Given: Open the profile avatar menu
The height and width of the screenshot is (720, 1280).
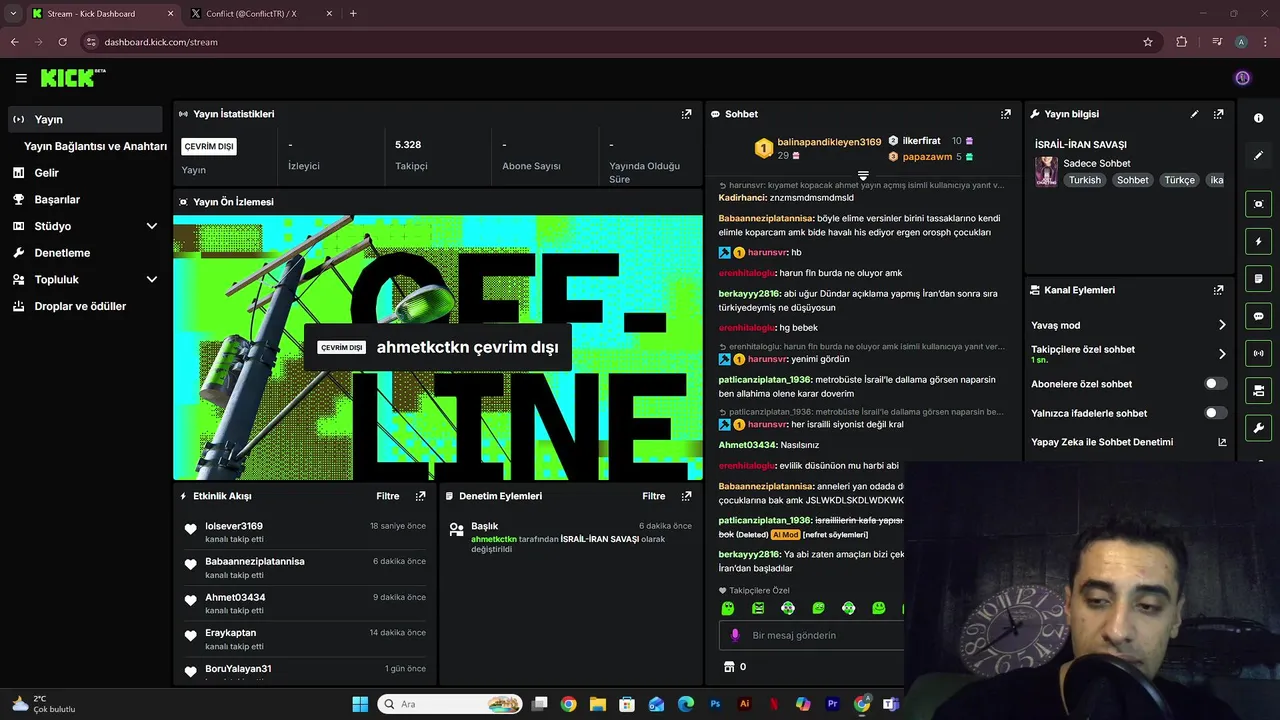Looking at the screenshot, I should pyautogui.click(x=1242, y=78).
